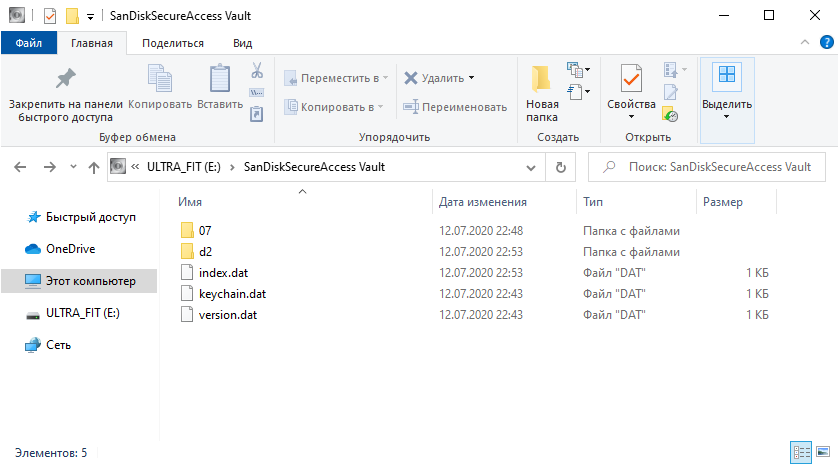
Task: Refresh the folder view
Action: point(561,167)
